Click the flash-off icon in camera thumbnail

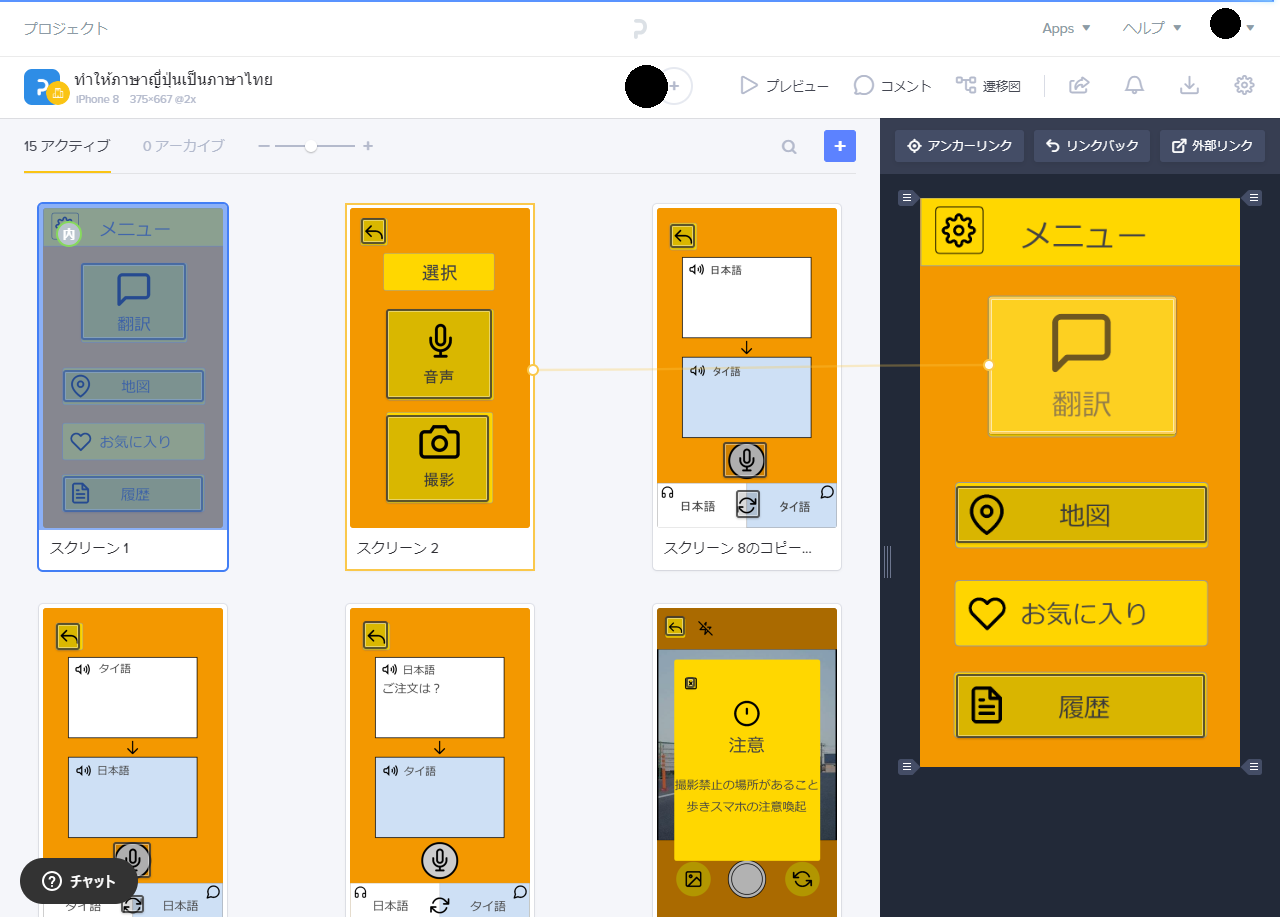click(x=706, y=628)
